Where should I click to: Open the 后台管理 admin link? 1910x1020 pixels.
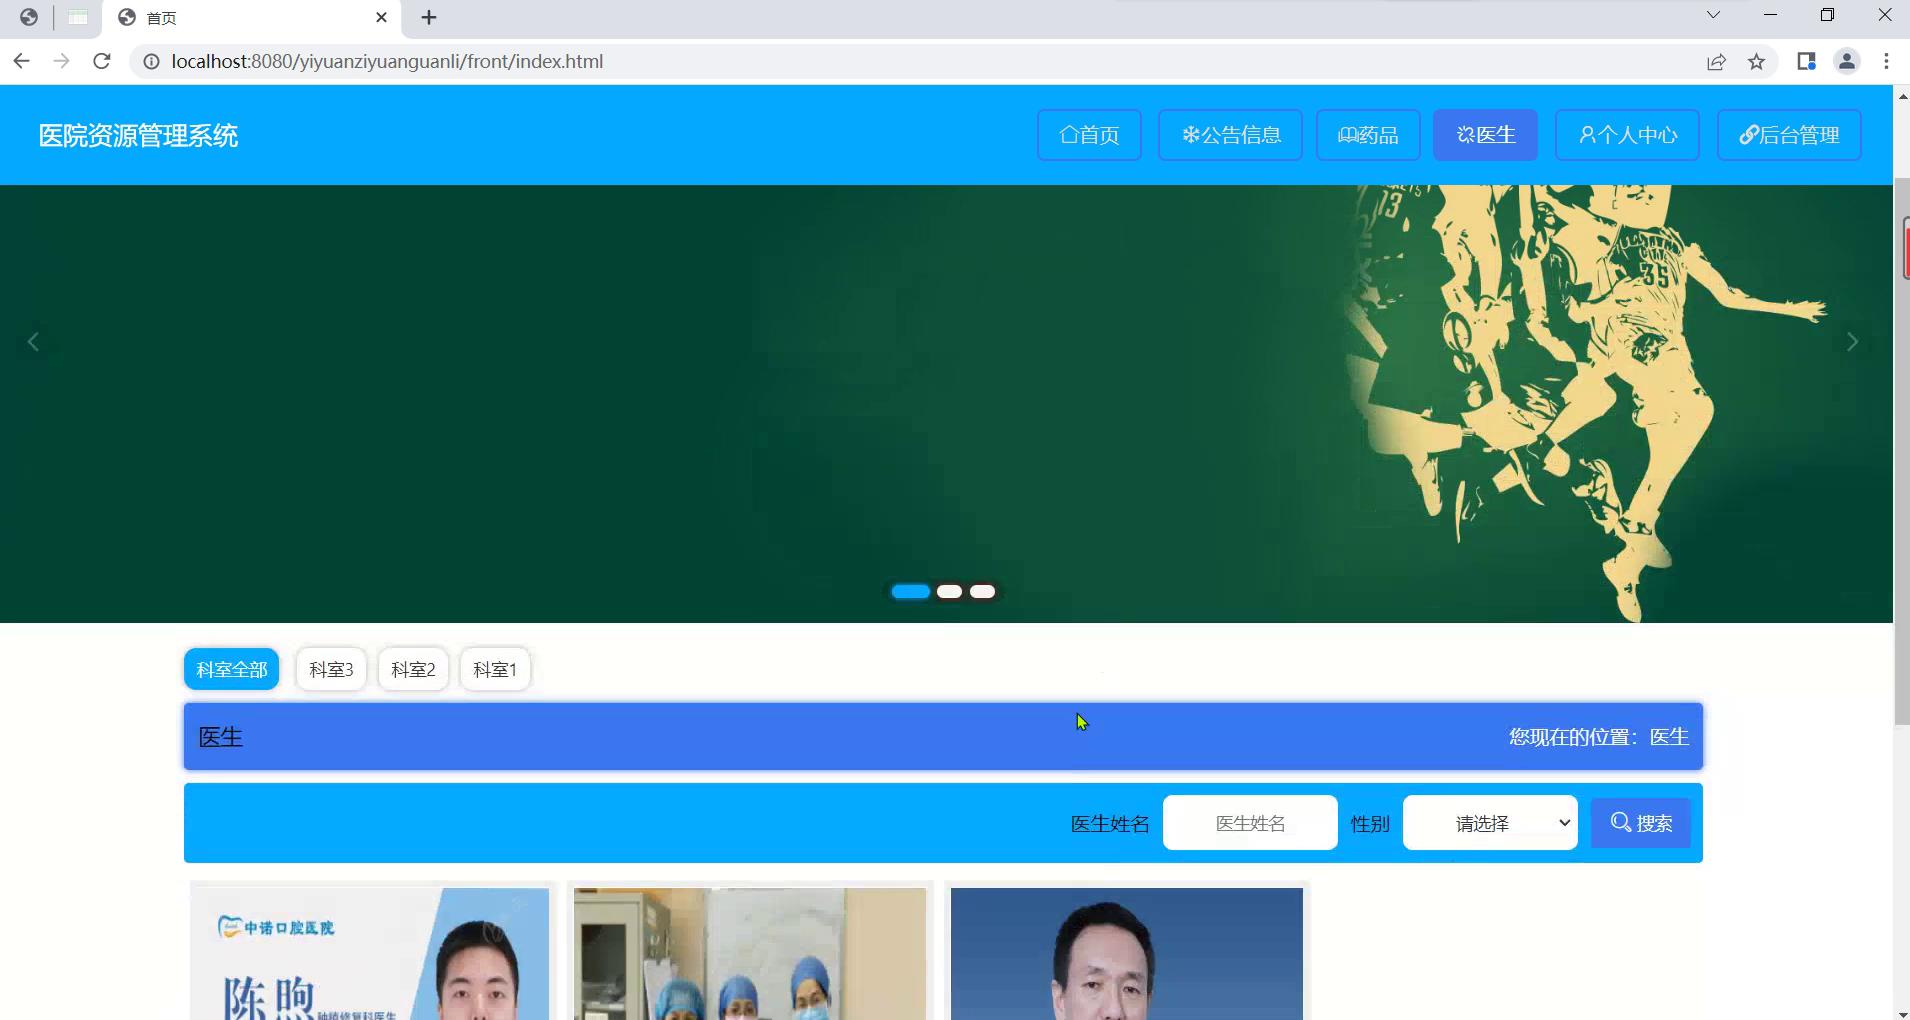point(1788,135)
